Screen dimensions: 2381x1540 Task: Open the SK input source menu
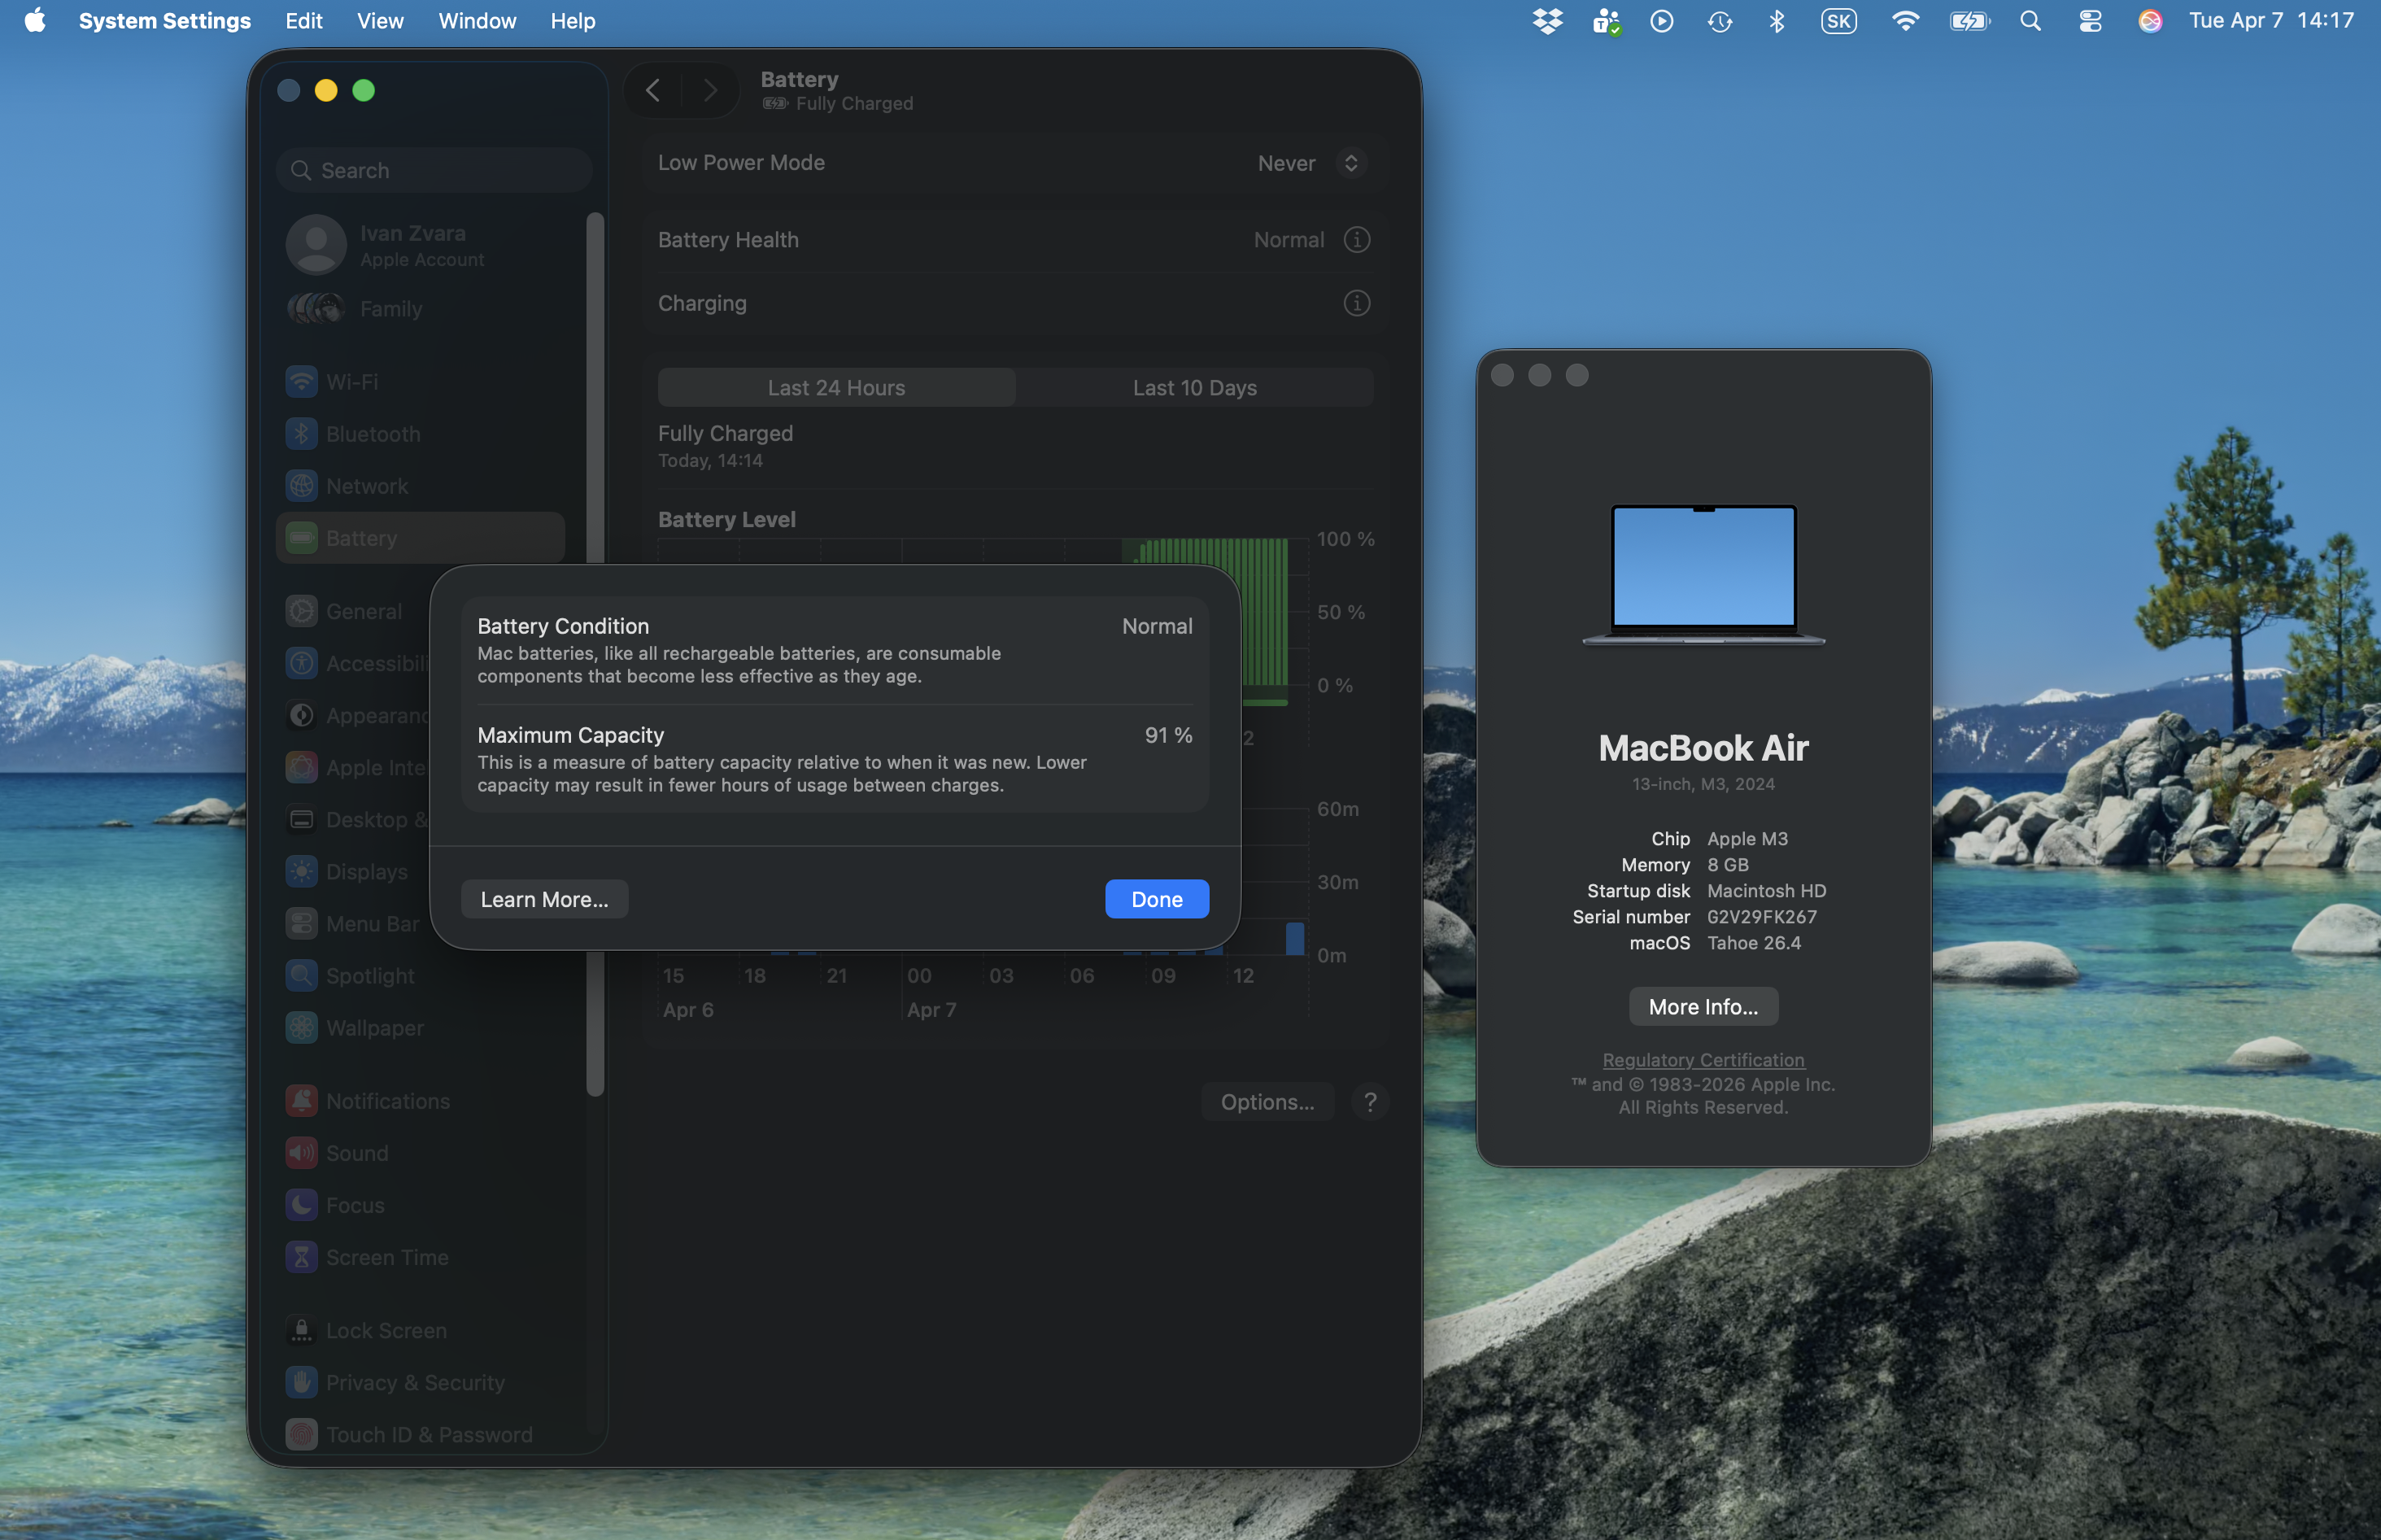click(x=1838, y=21)
